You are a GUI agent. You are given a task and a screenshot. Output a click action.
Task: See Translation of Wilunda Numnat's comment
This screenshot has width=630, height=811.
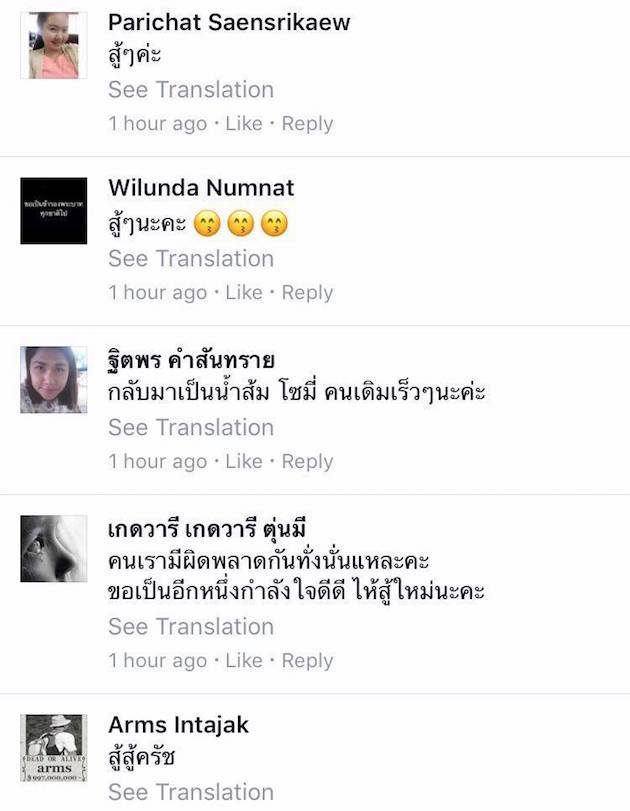point(191,258)
